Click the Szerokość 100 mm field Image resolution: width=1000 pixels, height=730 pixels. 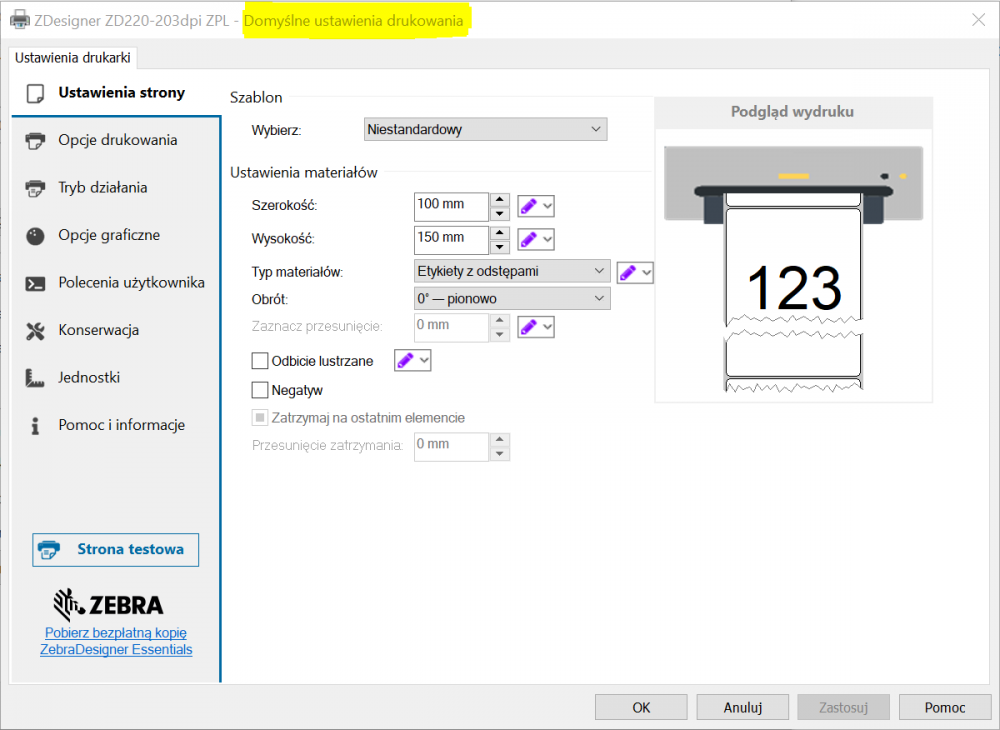point(451,207)
